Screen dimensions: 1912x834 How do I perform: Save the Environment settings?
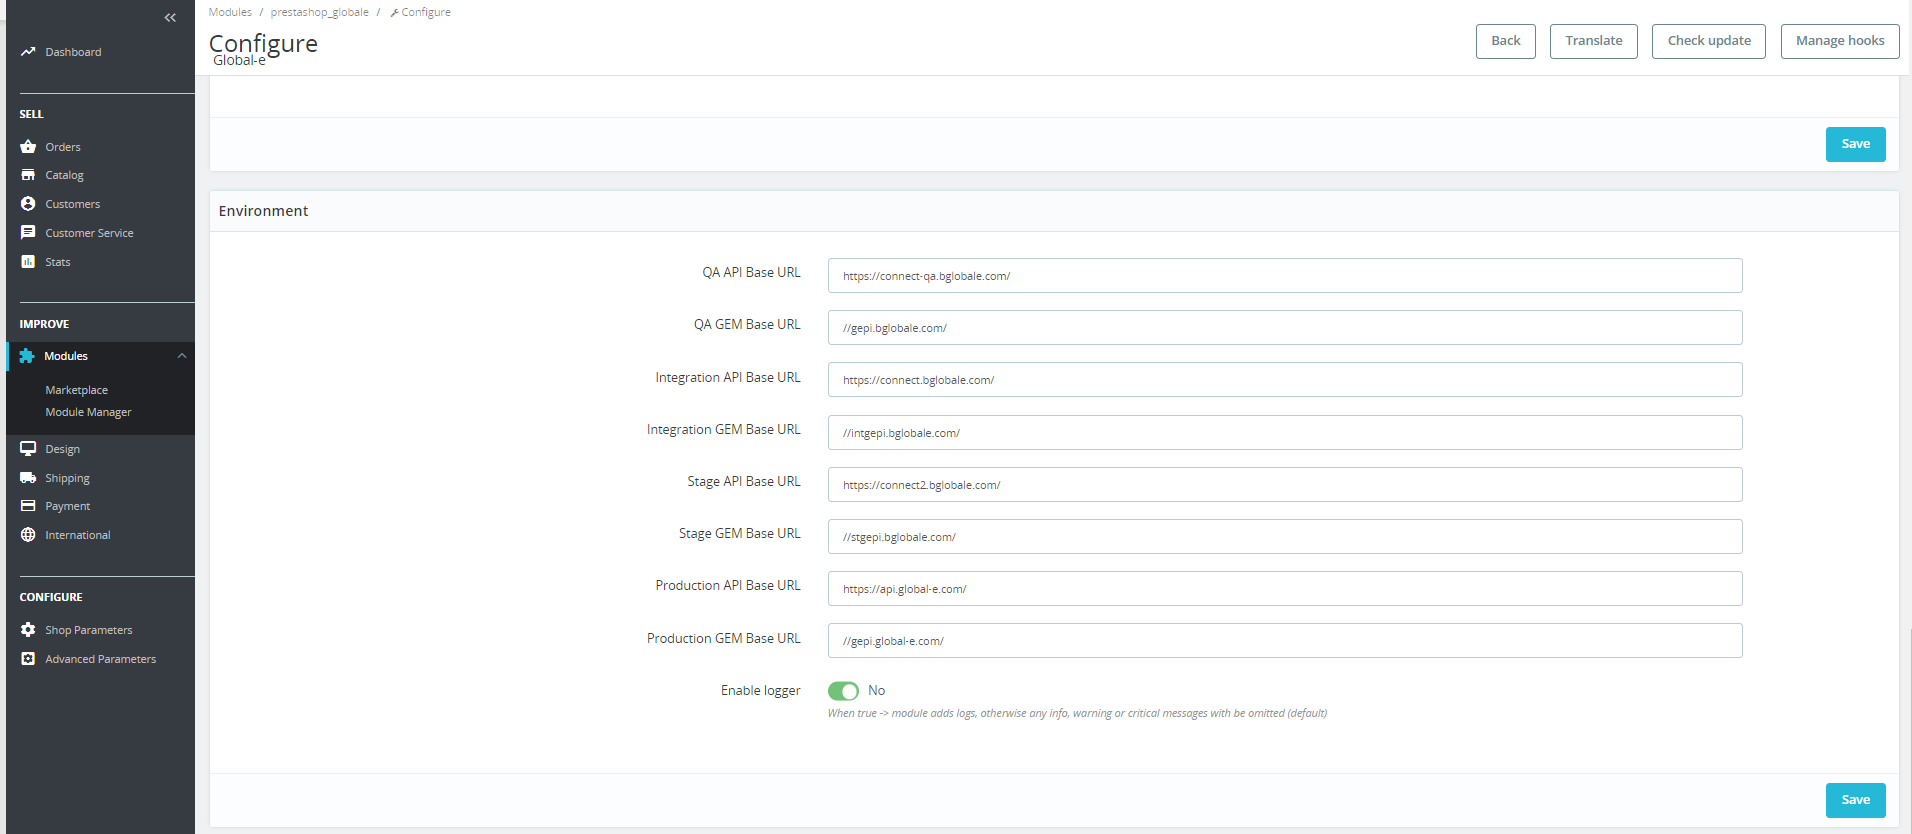1855,800
